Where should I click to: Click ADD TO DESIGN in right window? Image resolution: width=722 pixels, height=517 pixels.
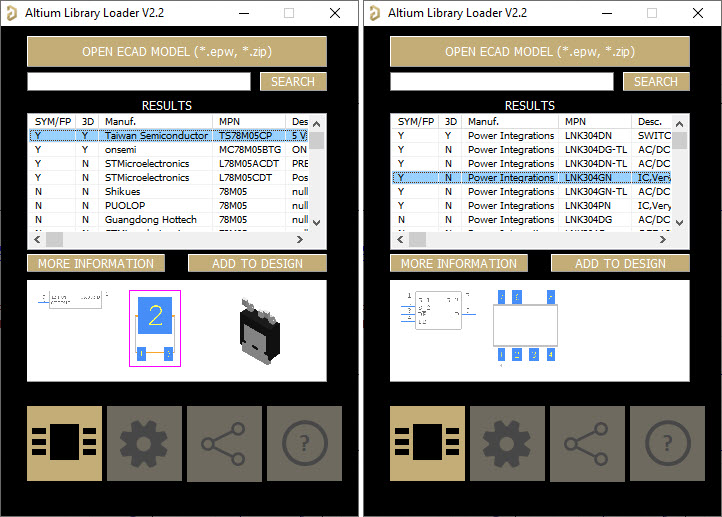(x=620, y=263)
